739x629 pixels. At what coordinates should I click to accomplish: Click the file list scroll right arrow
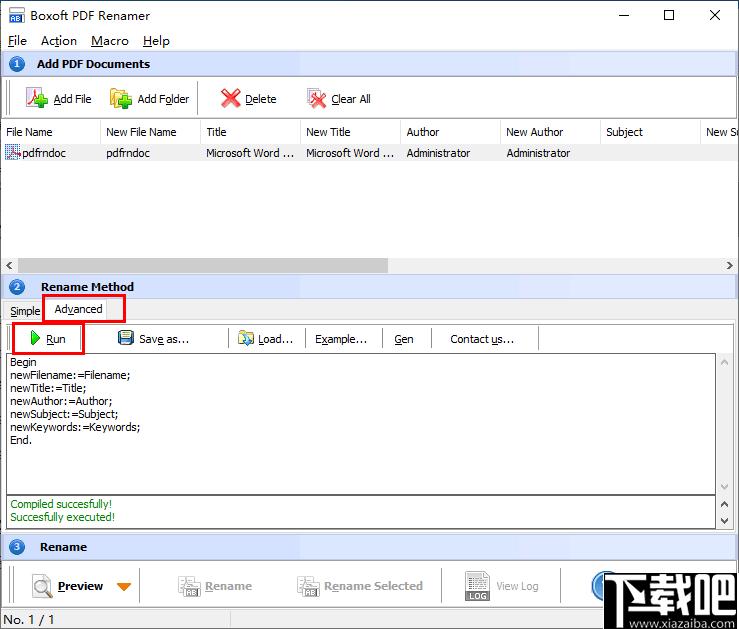(x=730, y=265)
